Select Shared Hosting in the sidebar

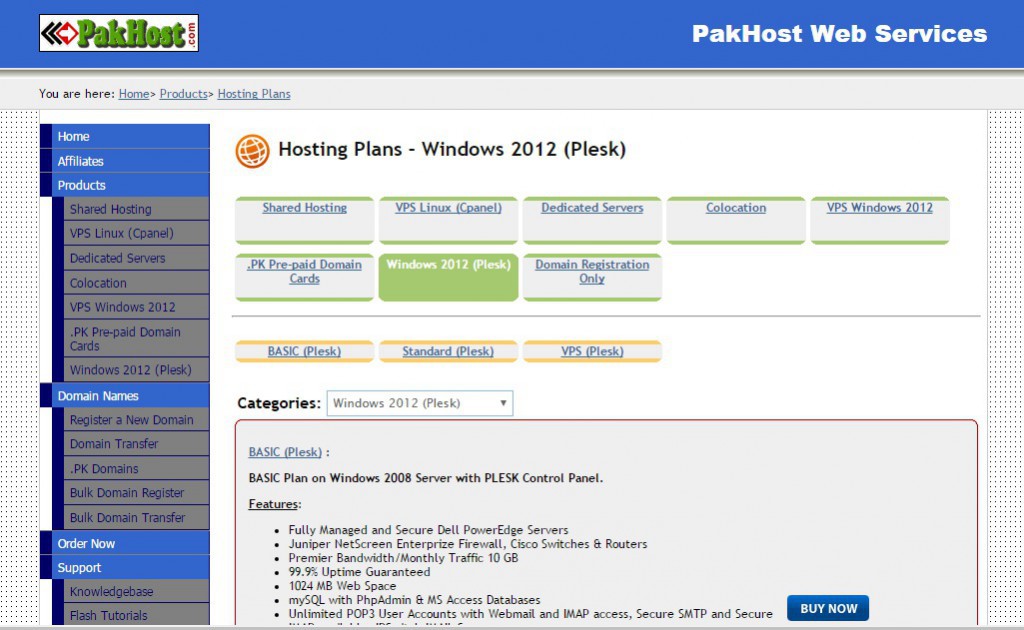(x=136, y=209)
